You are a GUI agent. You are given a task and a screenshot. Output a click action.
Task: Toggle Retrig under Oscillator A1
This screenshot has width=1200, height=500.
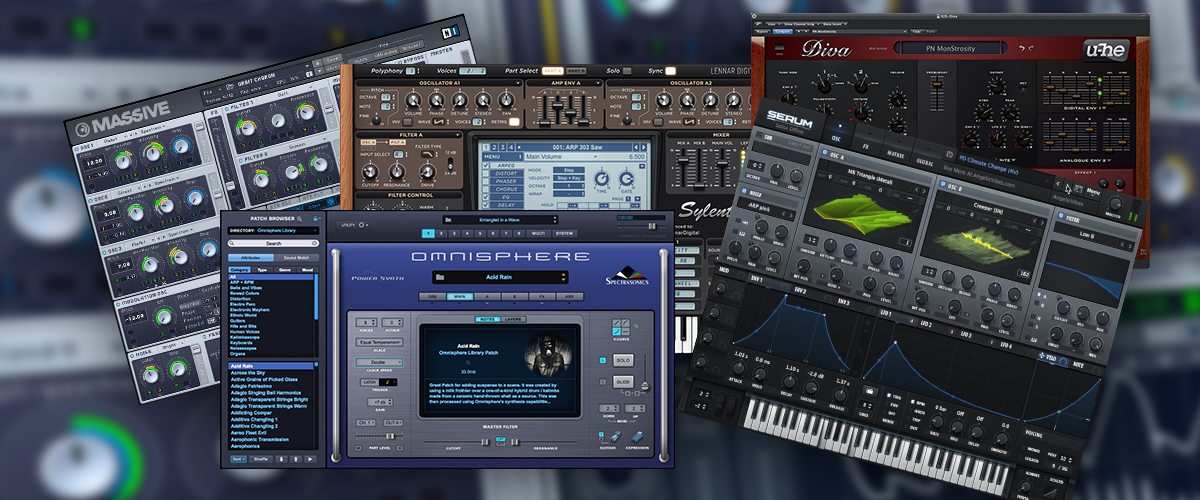click(x=514, y=122)
